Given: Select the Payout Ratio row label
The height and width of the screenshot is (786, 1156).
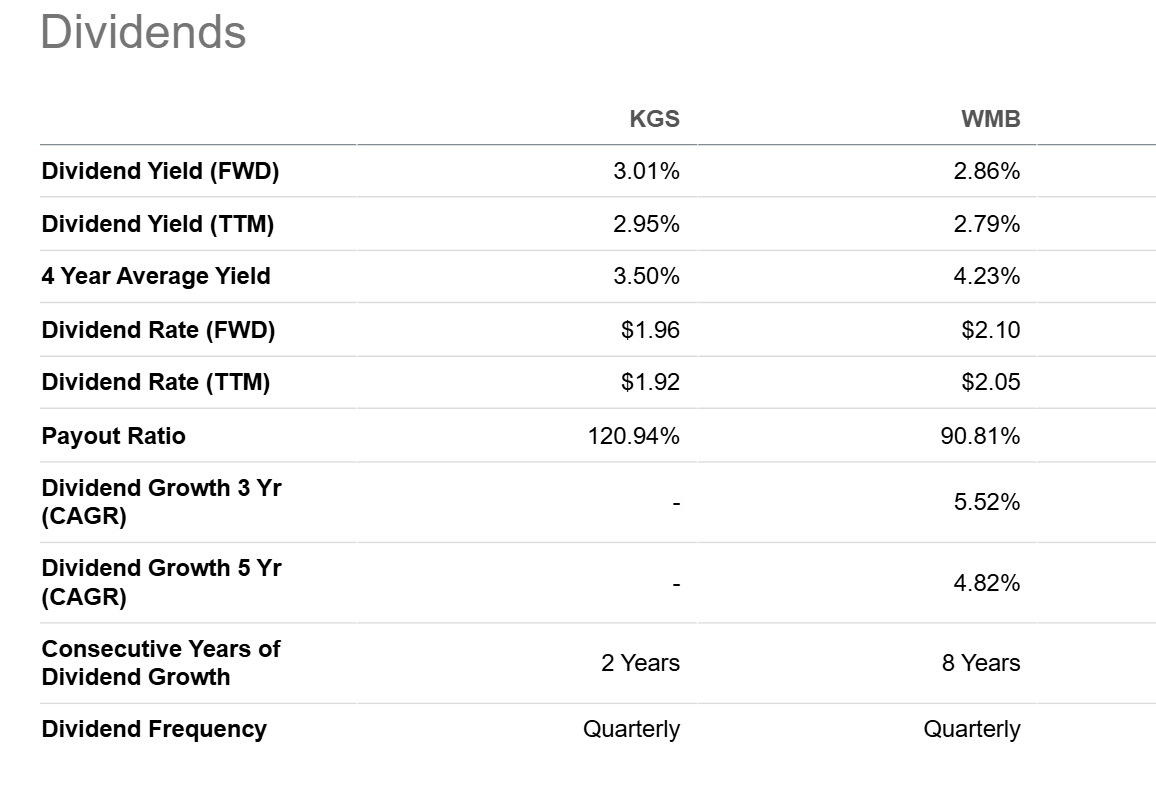Looking at the screenshot, I should [114, 436].
